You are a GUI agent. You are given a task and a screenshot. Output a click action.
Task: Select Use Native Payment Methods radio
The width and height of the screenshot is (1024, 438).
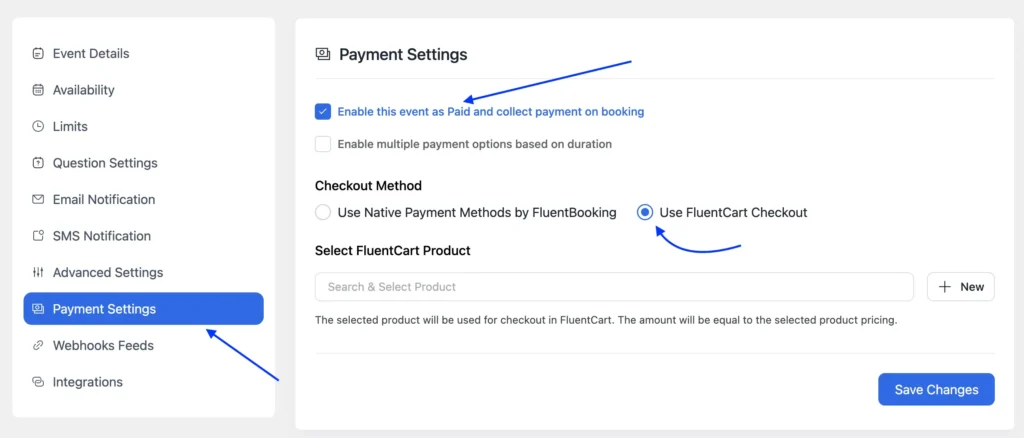323,212
